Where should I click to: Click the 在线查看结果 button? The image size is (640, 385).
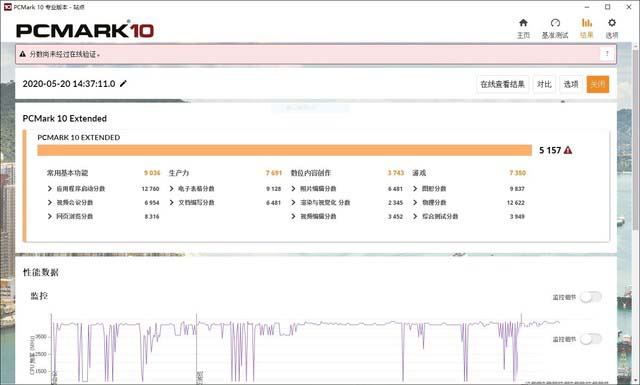click(x=502, y=84)
